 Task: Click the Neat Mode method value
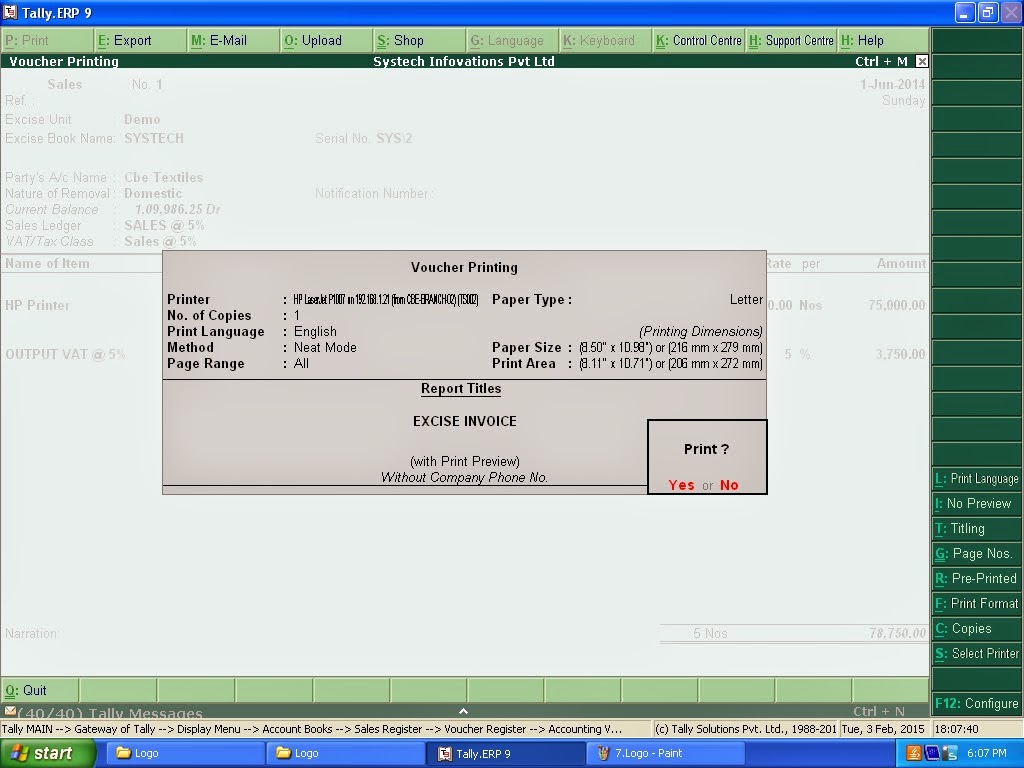(325, 347)
